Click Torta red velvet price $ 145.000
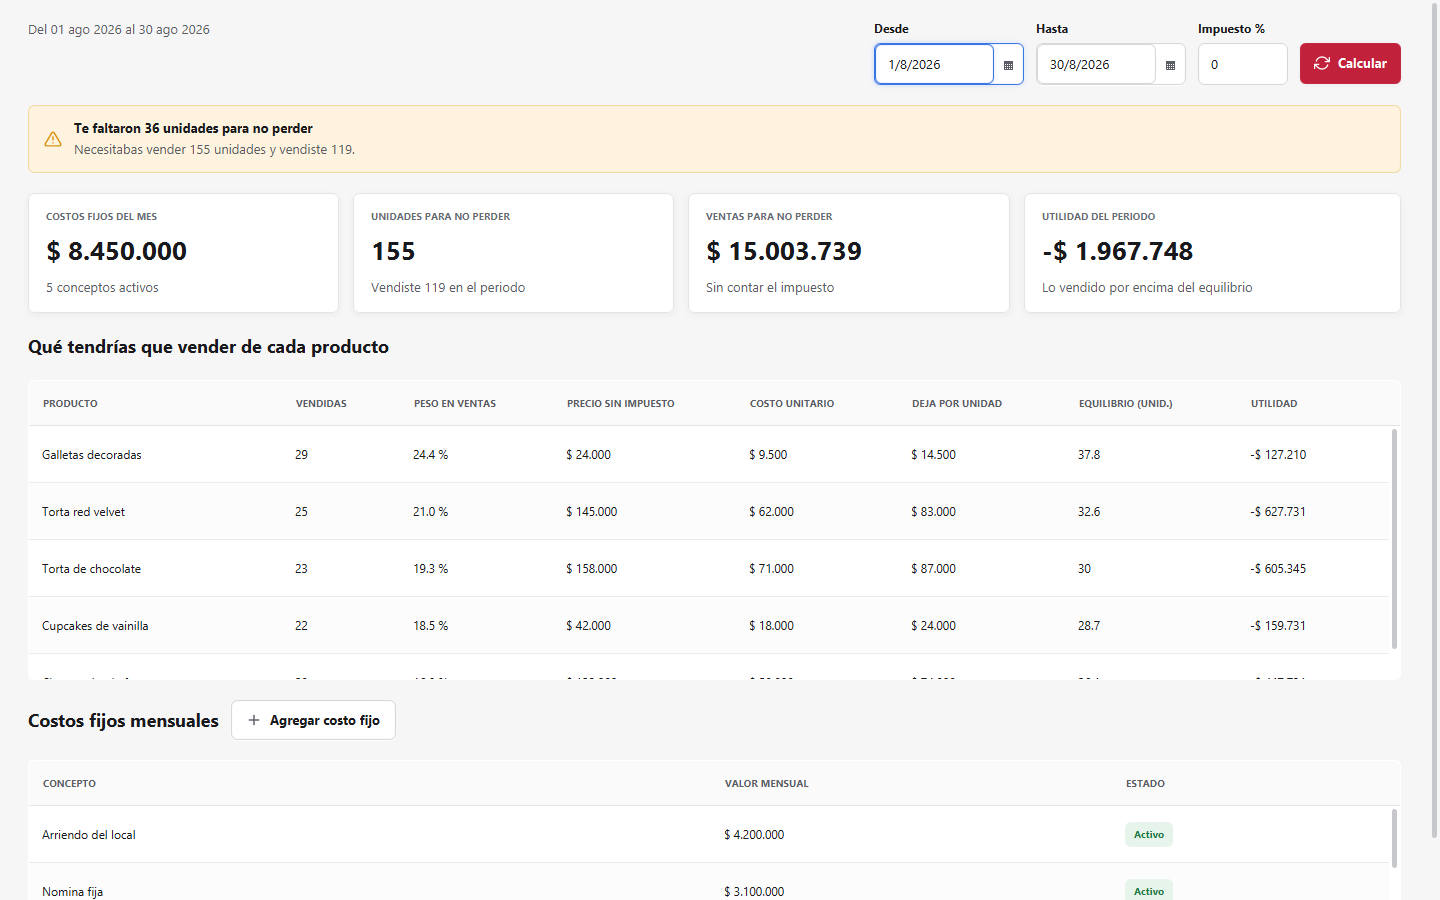Viewport: 1440px width, 900px height. pos(592,512)
